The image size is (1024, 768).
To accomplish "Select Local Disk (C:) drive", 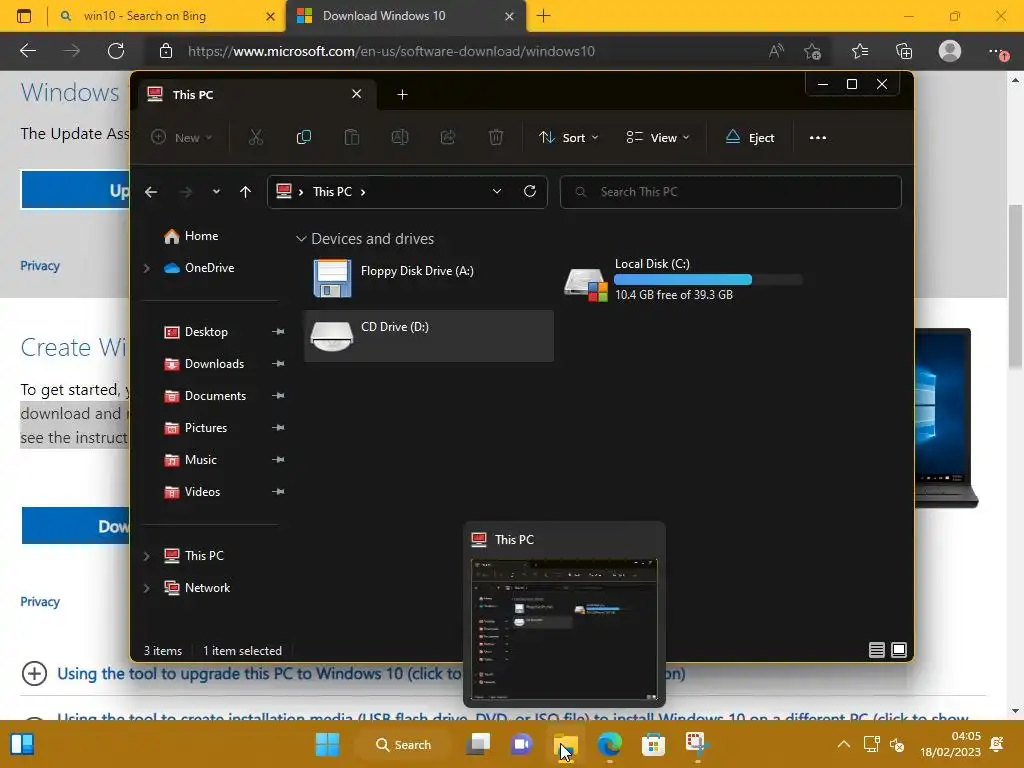I will 684,280.
